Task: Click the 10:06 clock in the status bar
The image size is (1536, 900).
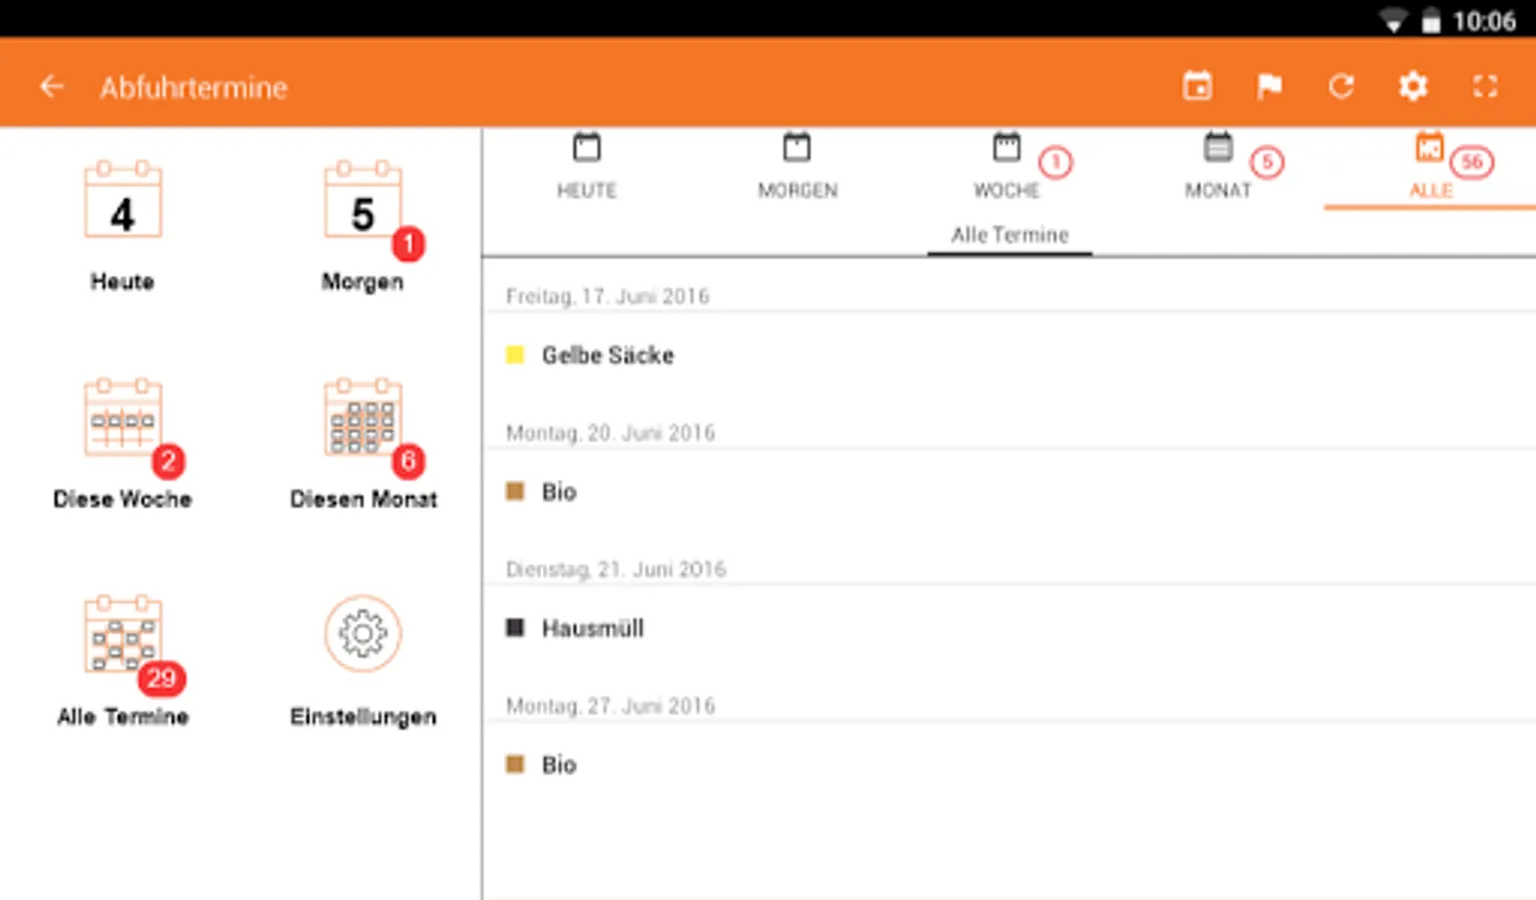Action: [x=1484, y=21]
